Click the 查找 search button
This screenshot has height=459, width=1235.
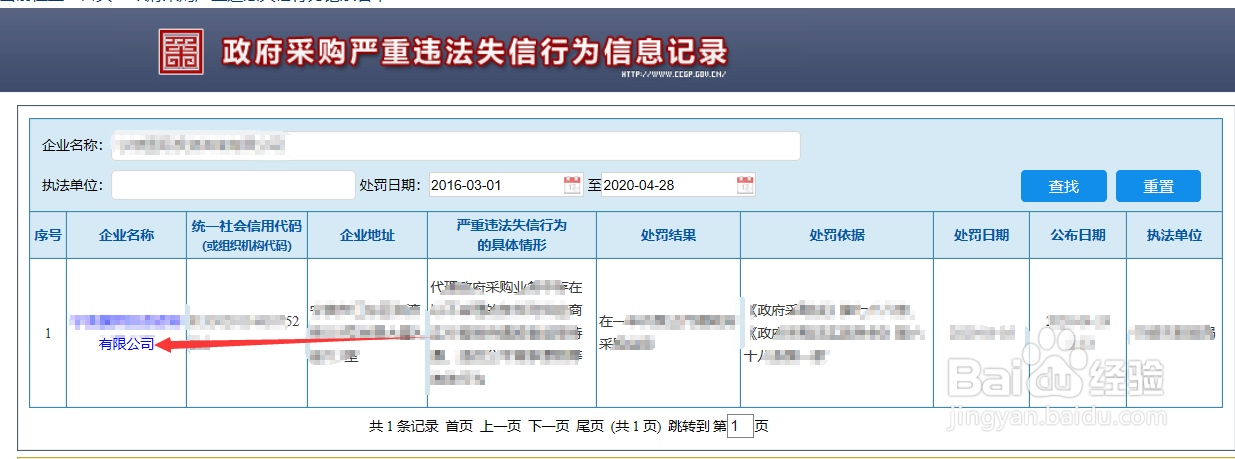(1063, 186)
